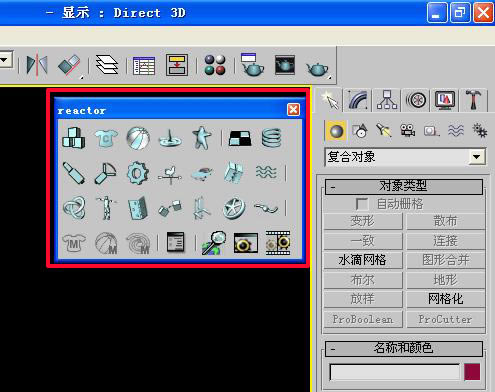Screen dimensions: 495x392
Task: Click the Align tool icon
Action: (x=69, y=65)
